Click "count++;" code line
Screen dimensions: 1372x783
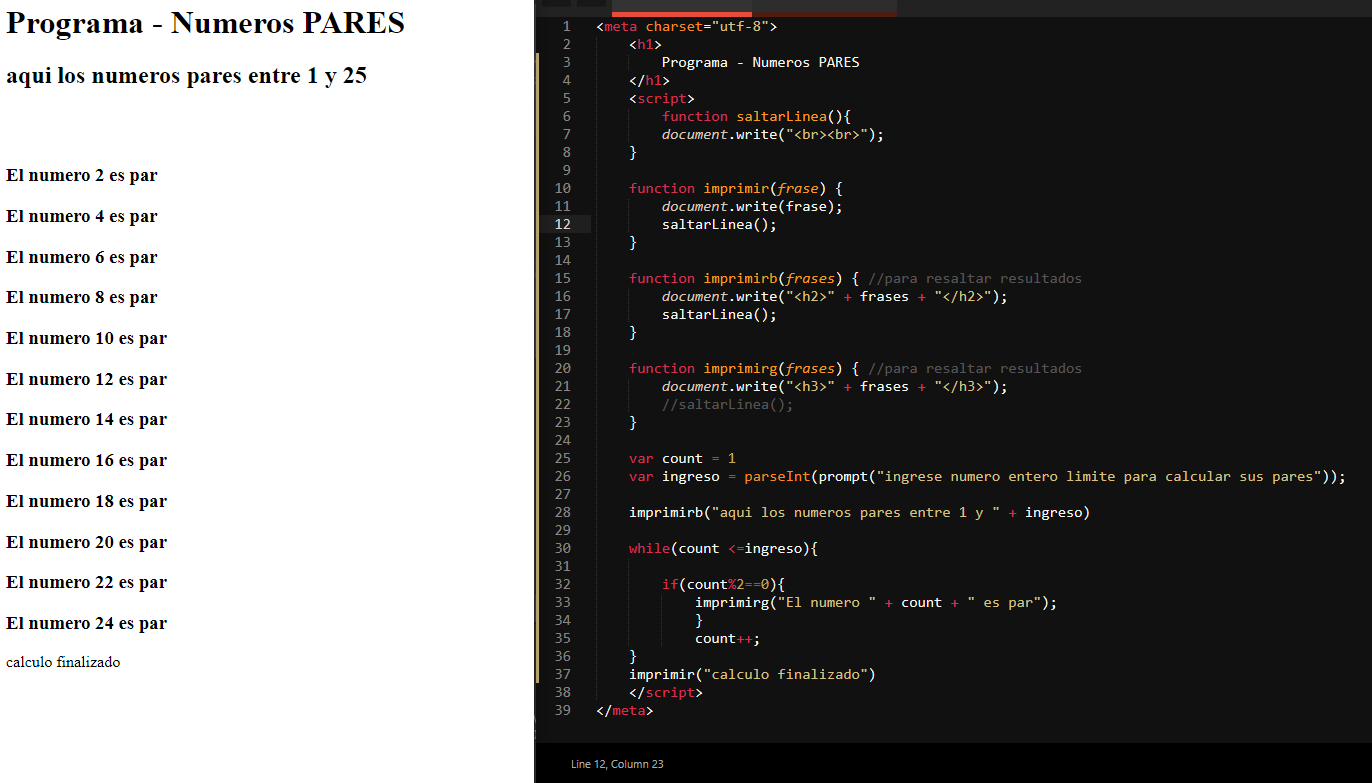tap(727, 638)
